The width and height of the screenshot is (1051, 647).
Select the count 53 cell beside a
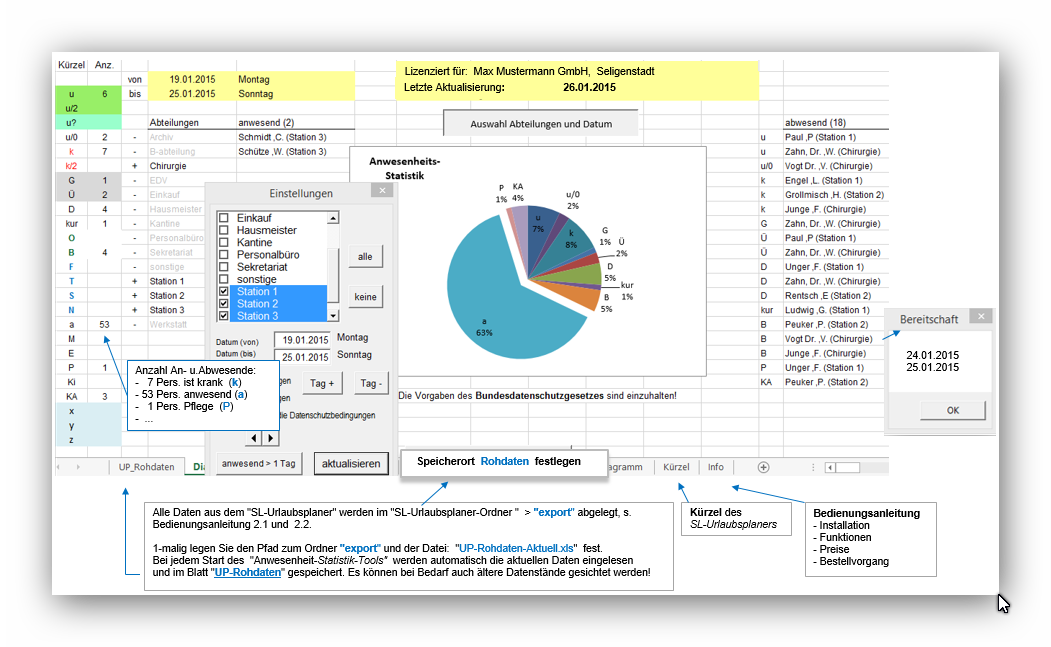[105, 325]
